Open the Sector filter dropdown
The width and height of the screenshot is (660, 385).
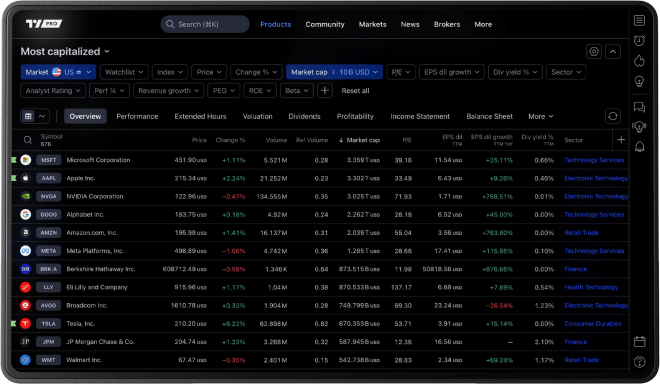click(566, 72)
